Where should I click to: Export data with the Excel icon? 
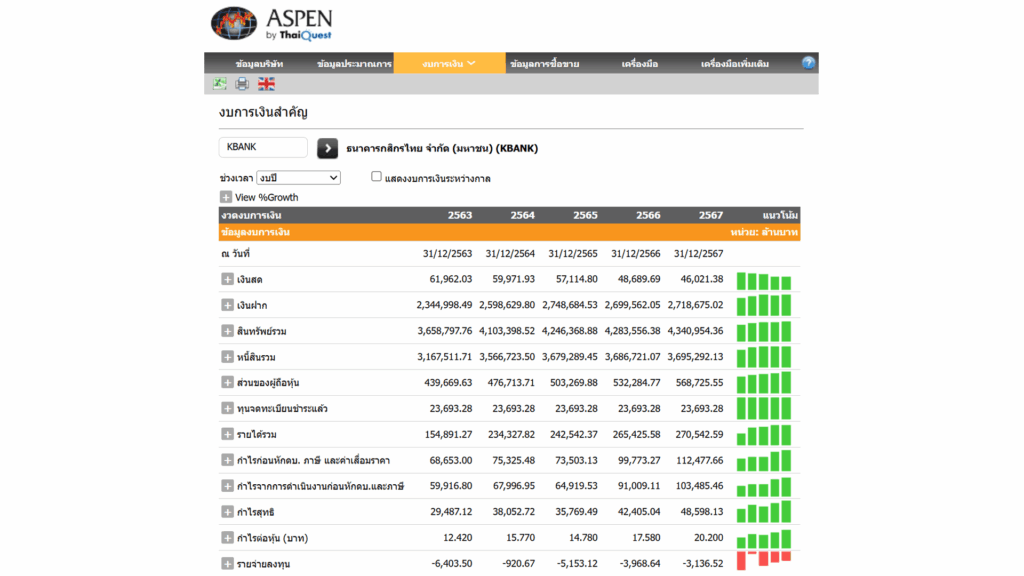(x=220, y=84)
